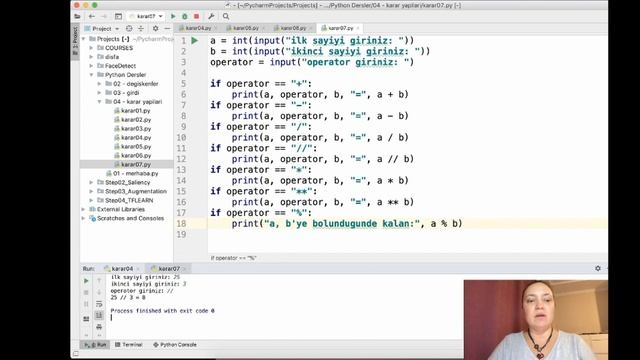
Task: Place cursor on code line 18 print statement
Action: click(x=347, y=224)
